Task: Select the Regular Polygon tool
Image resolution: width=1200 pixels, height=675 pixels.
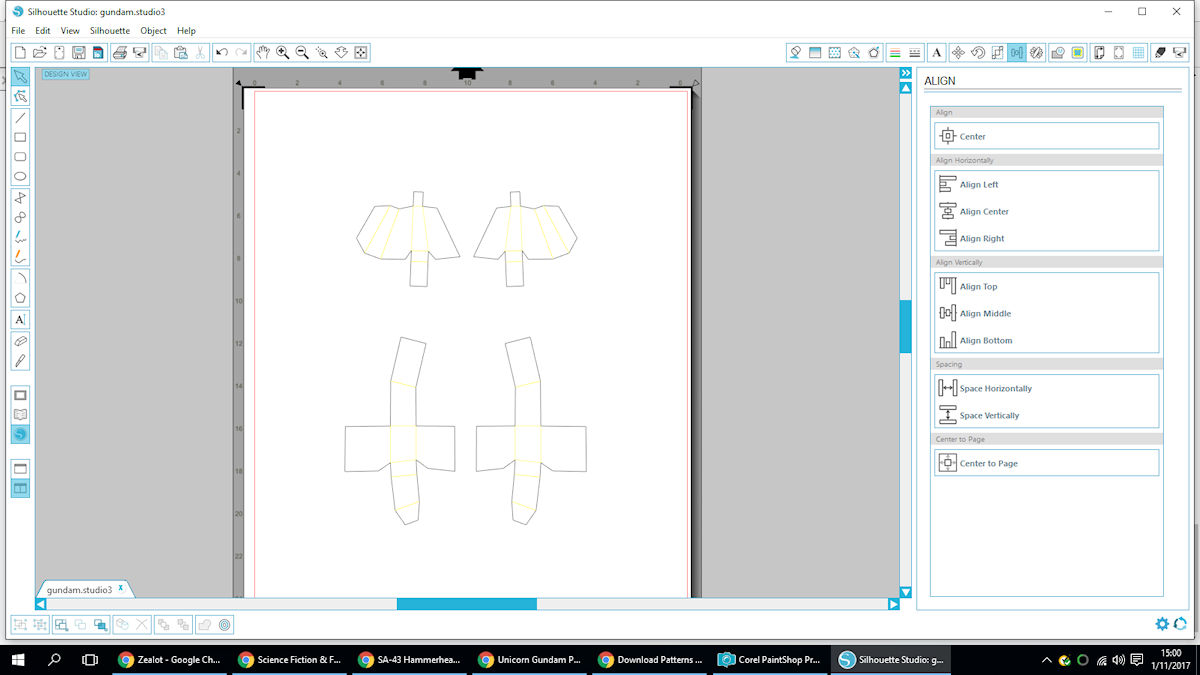Action: 20,298
